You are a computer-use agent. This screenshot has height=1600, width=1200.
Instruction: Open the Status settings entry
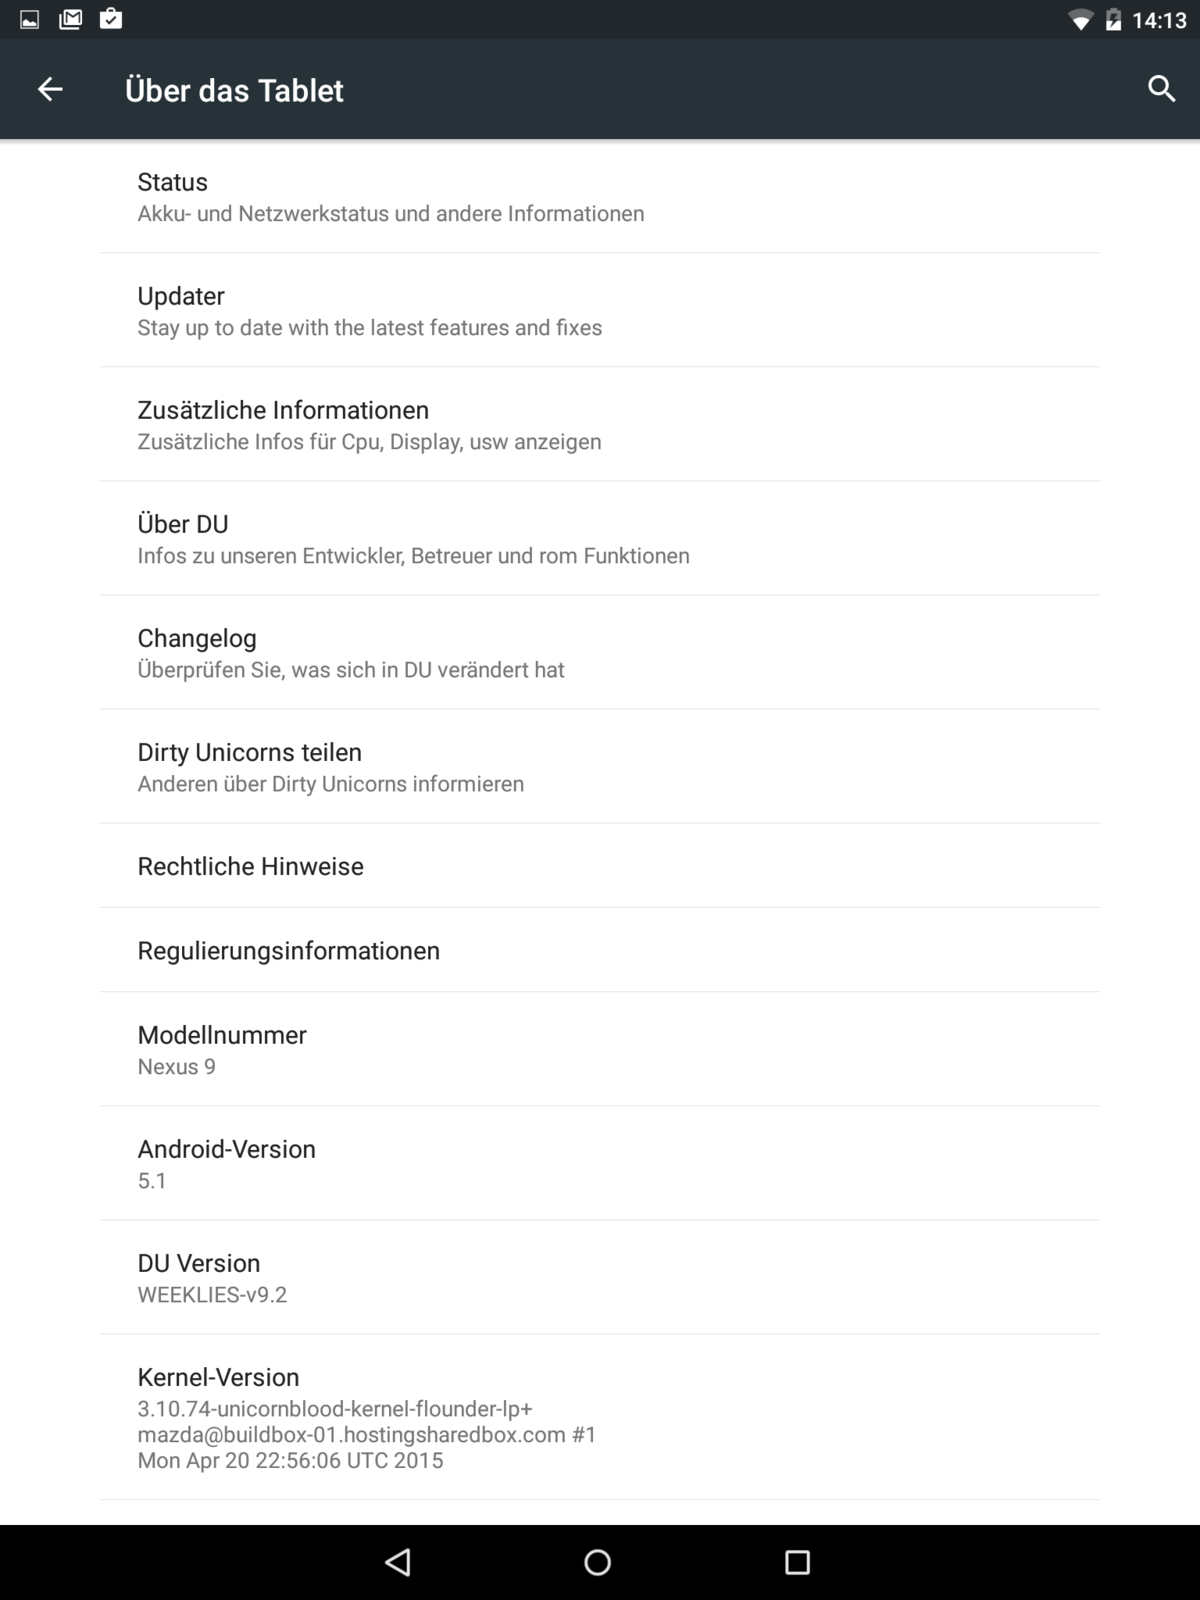tap(599, 197)
